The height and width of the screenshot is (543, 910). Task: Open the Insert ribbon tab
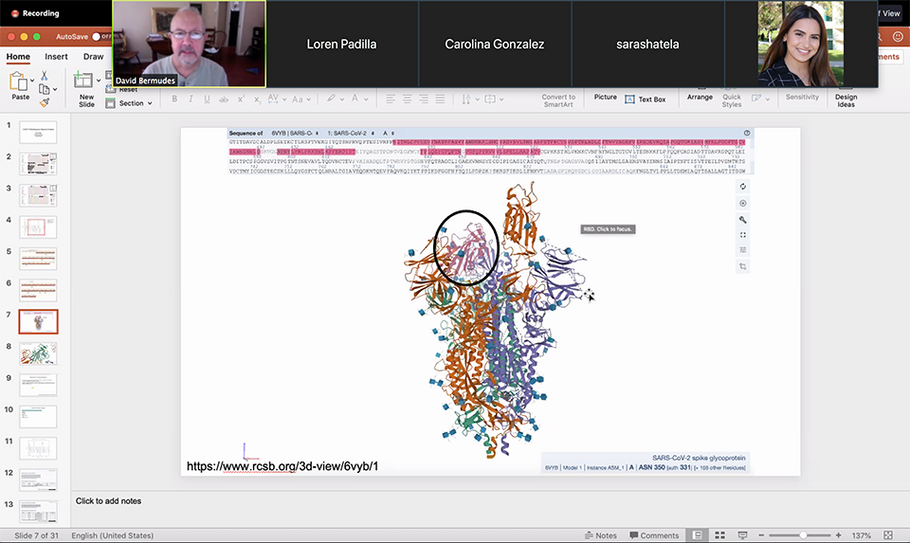56,57
